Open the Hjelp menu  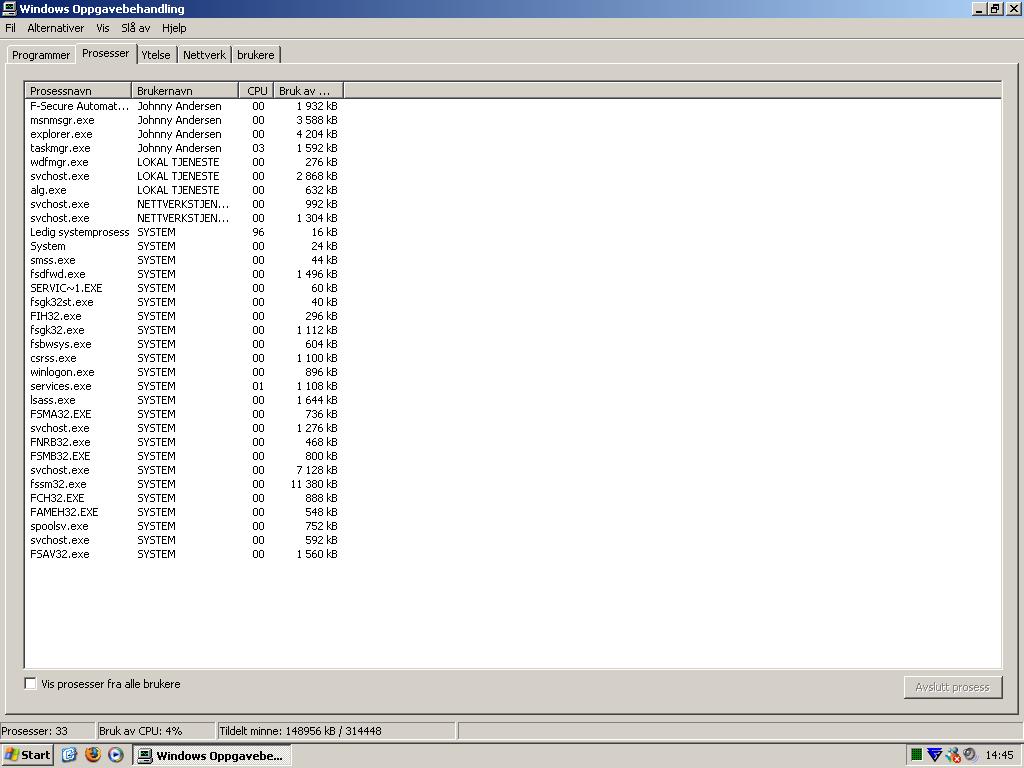click(x=174, y=28)
